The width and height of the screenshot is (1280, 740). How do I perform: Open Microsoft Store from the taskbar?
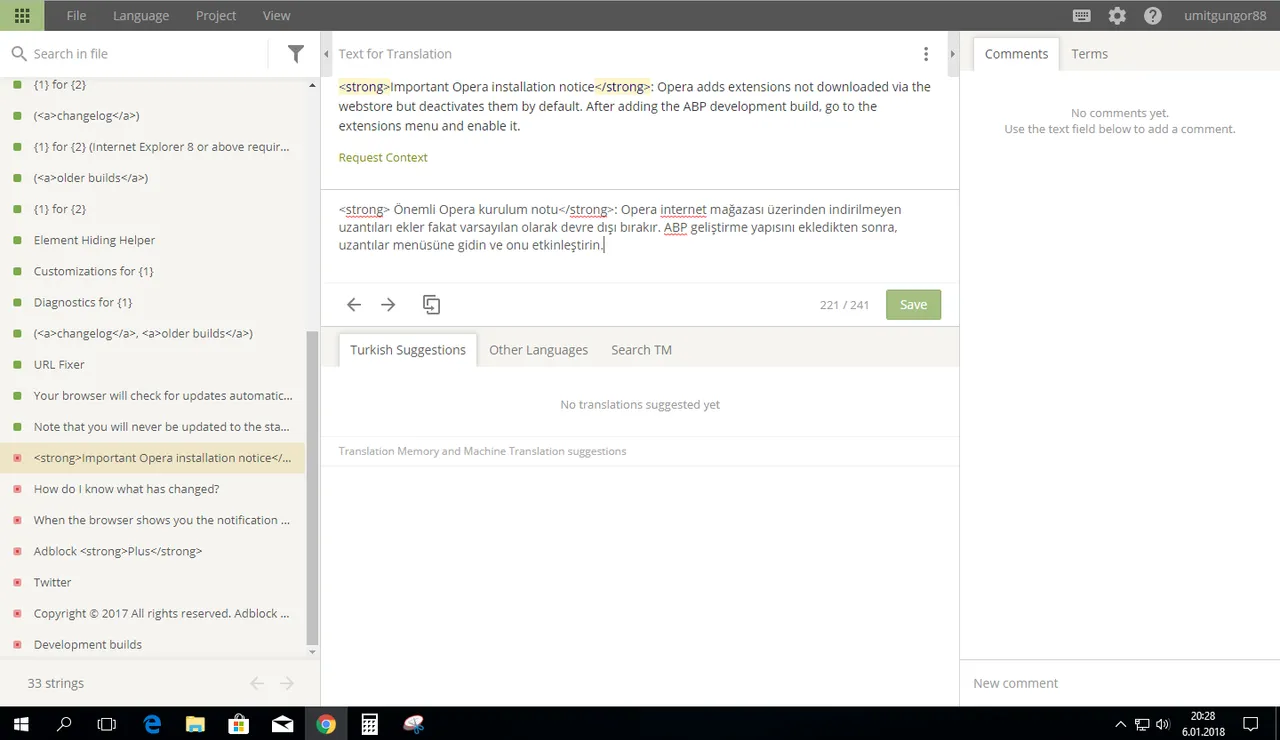point(239,724)
